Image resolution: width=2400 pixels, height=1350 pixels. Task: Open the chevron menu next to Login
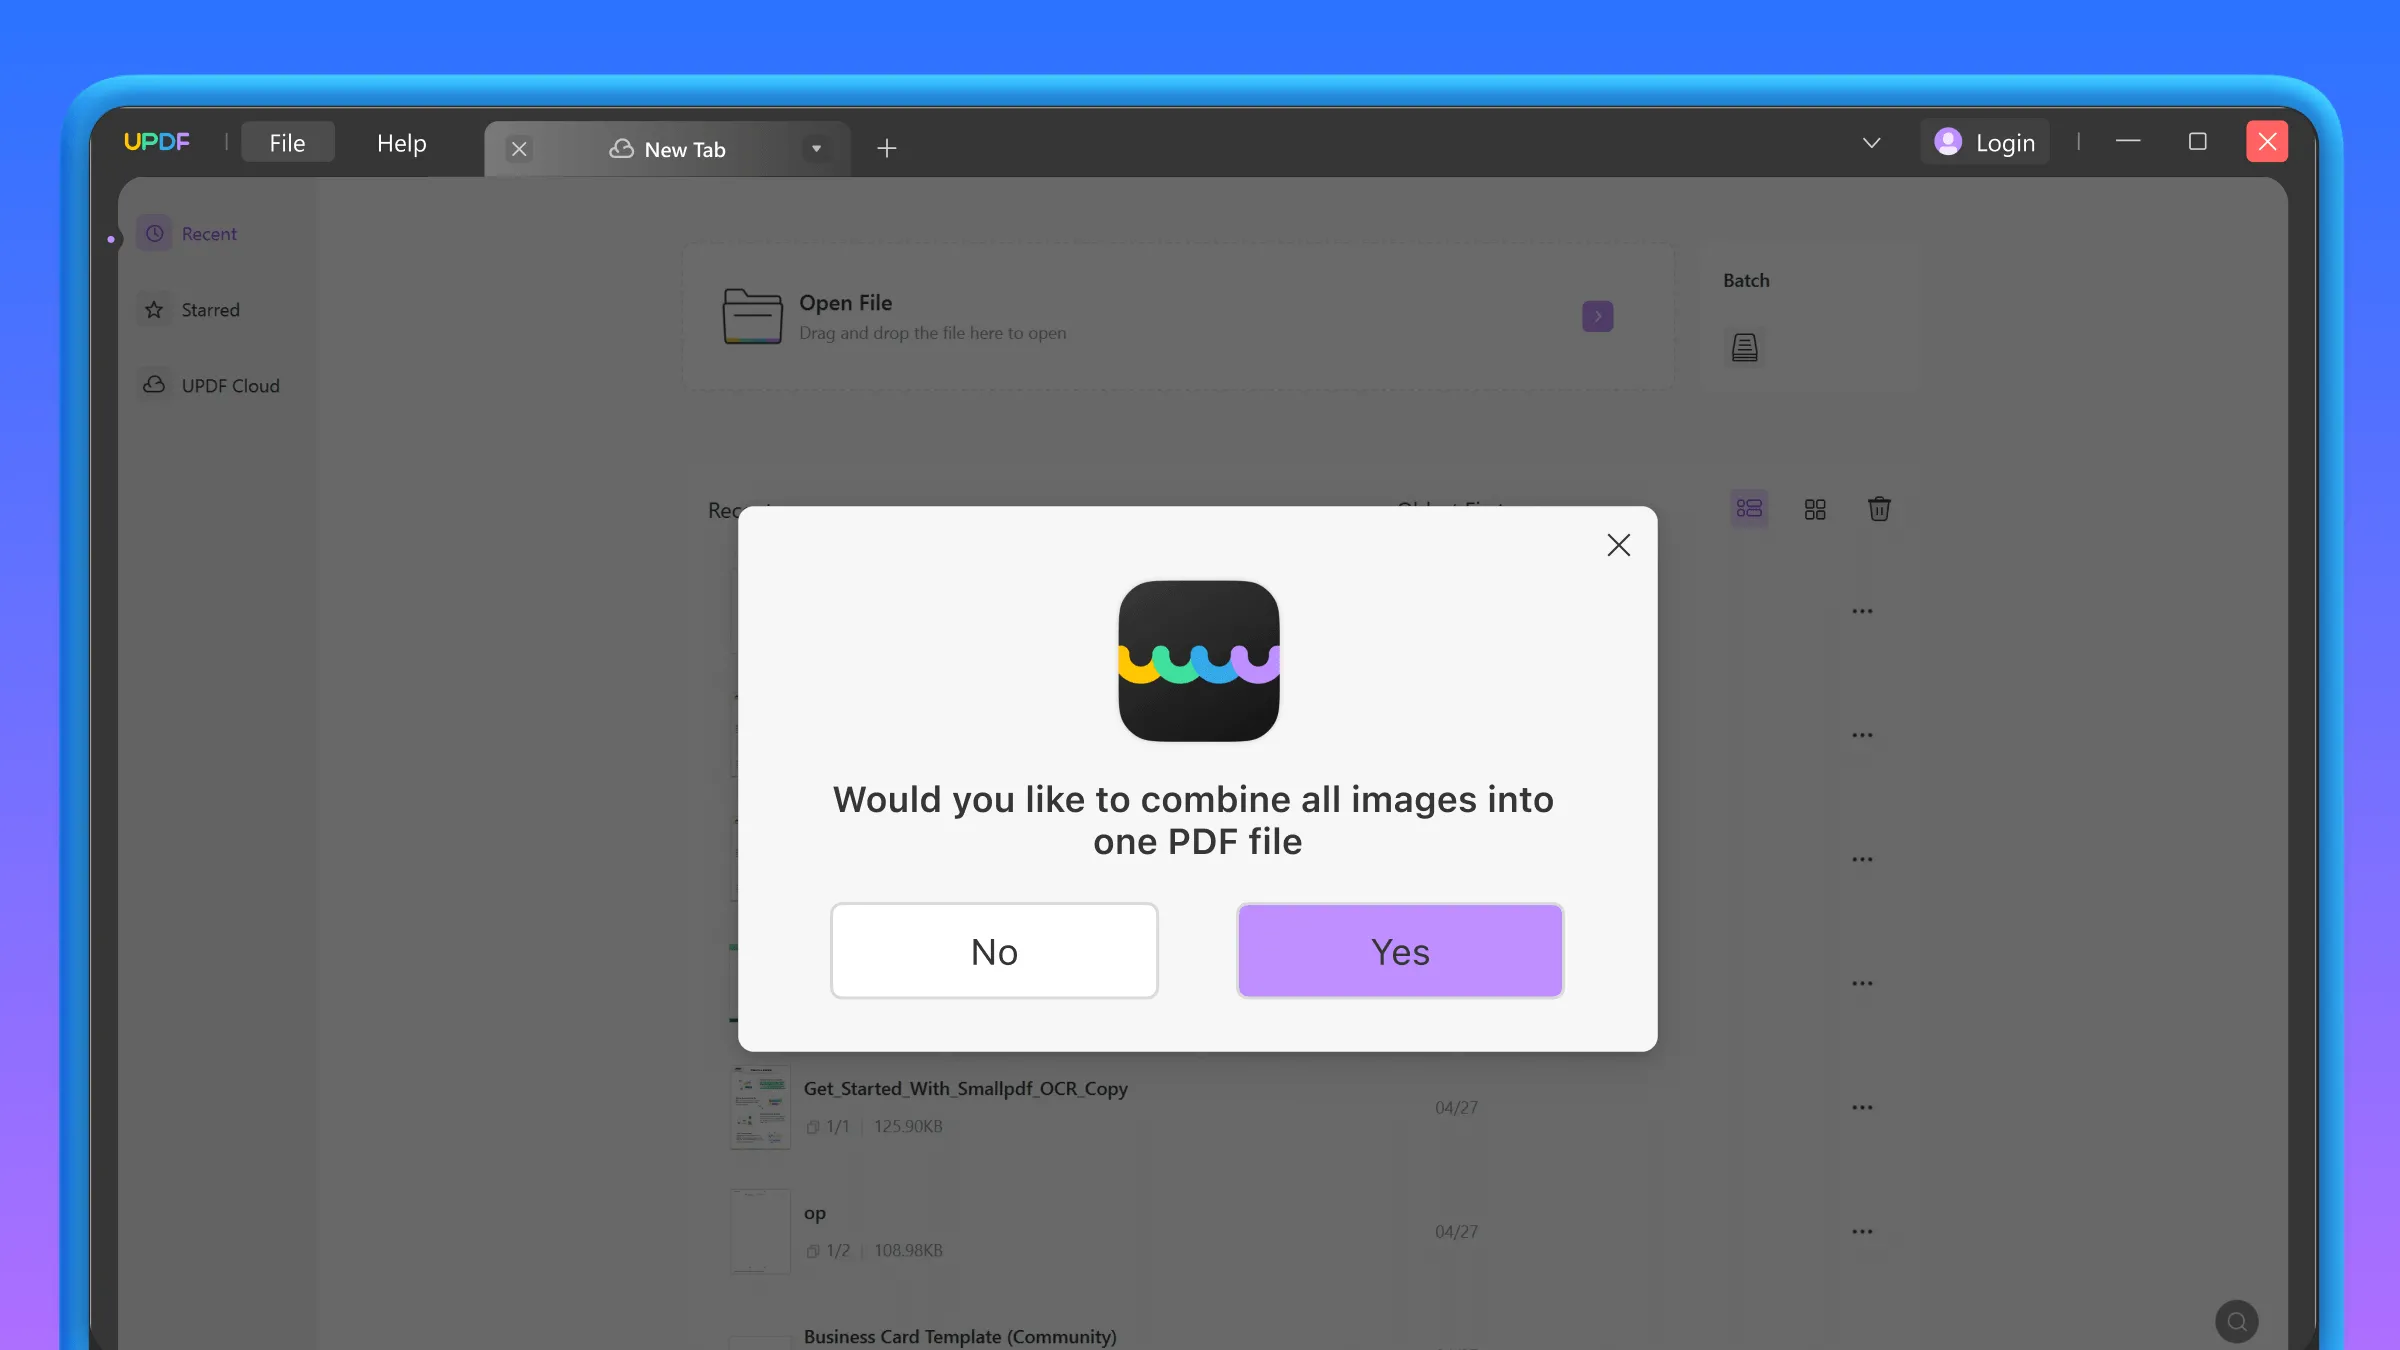(x=1870, y=142)
